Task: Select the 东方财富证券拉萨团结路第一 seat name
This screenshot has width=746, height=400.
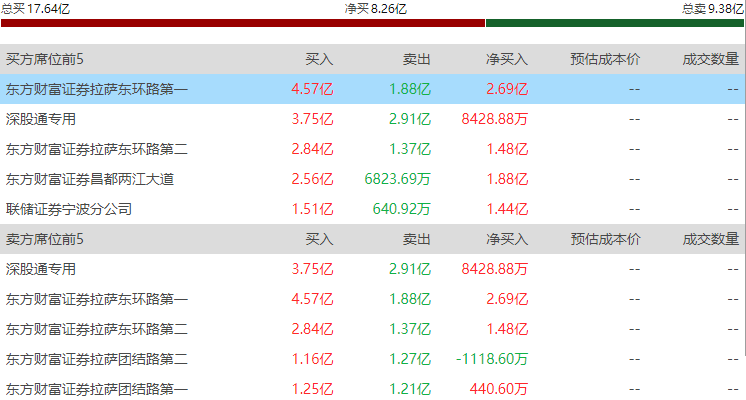Action: pos(97,389)
